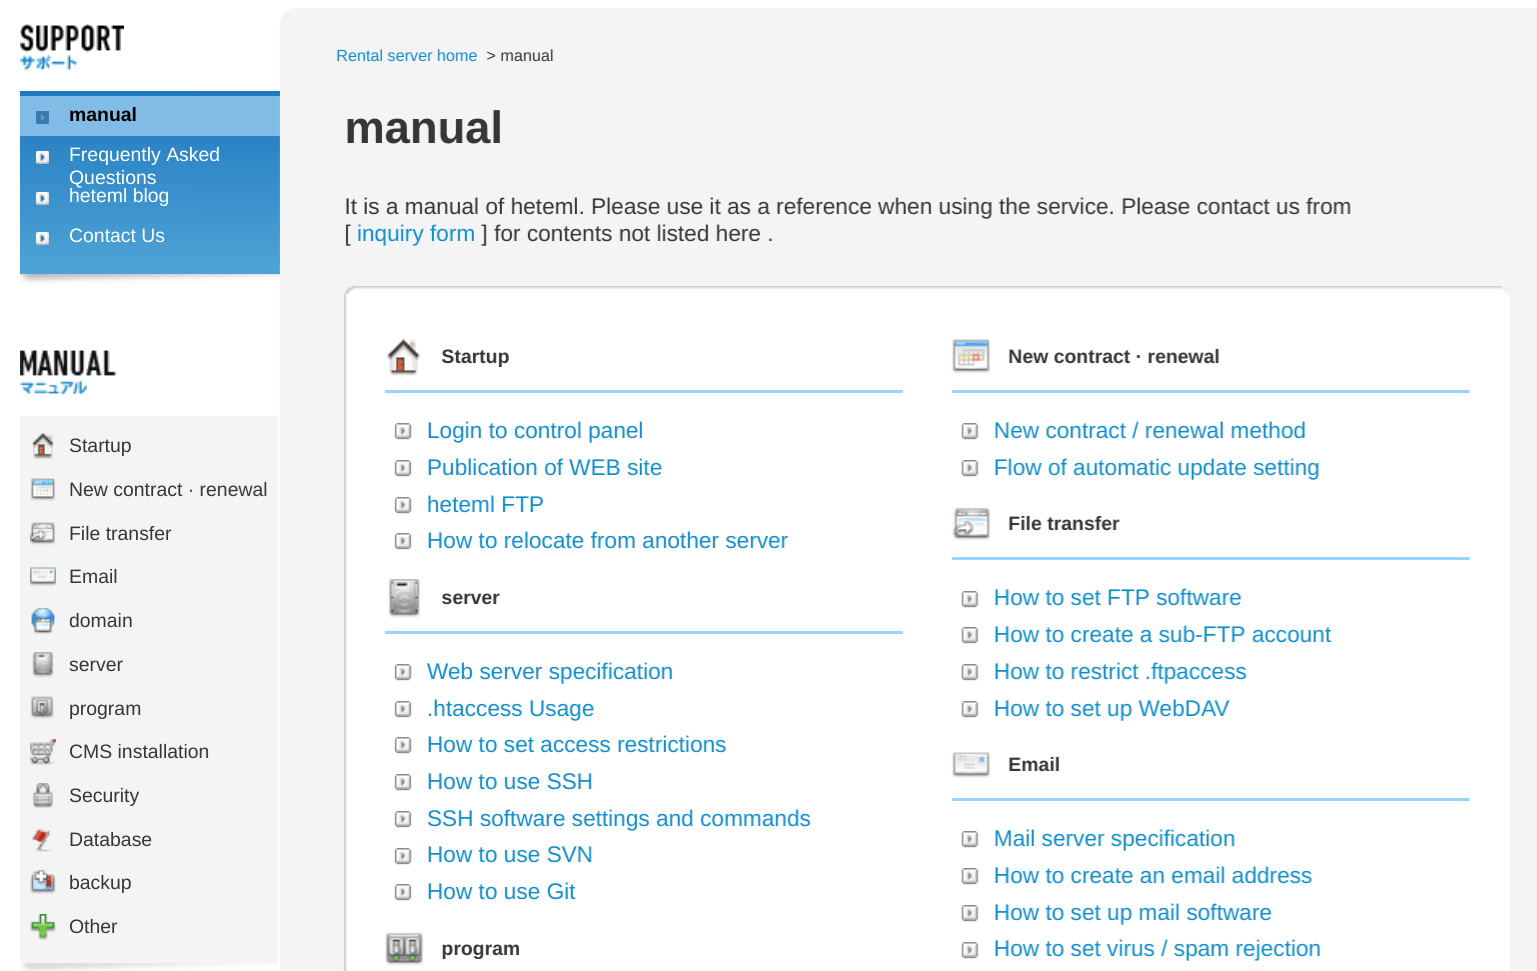Open How to set up WebDAV link
Screen dimensions: 1537x971
tap(1111, 709)
